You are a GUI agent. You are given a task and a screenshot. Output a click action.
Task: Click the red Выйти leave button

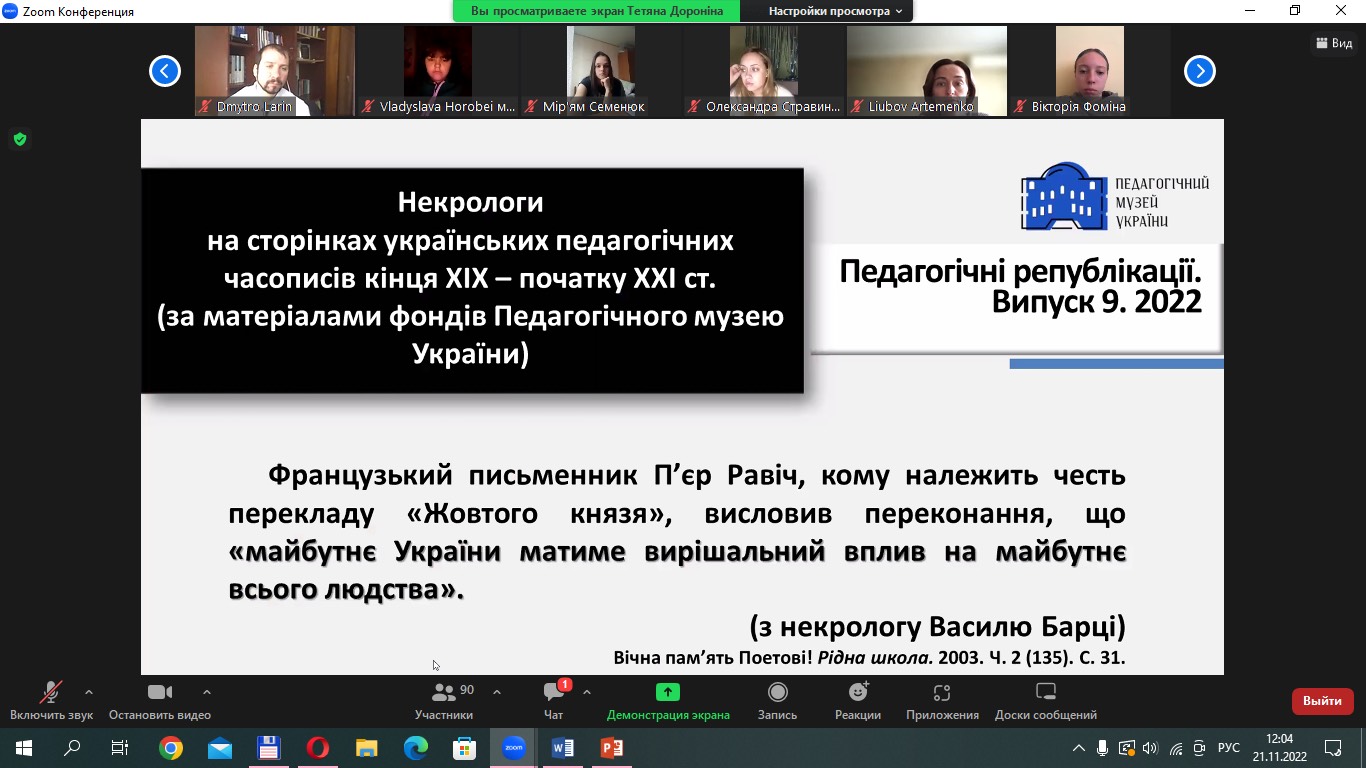pyautogui.click(x=1322, y=701)
